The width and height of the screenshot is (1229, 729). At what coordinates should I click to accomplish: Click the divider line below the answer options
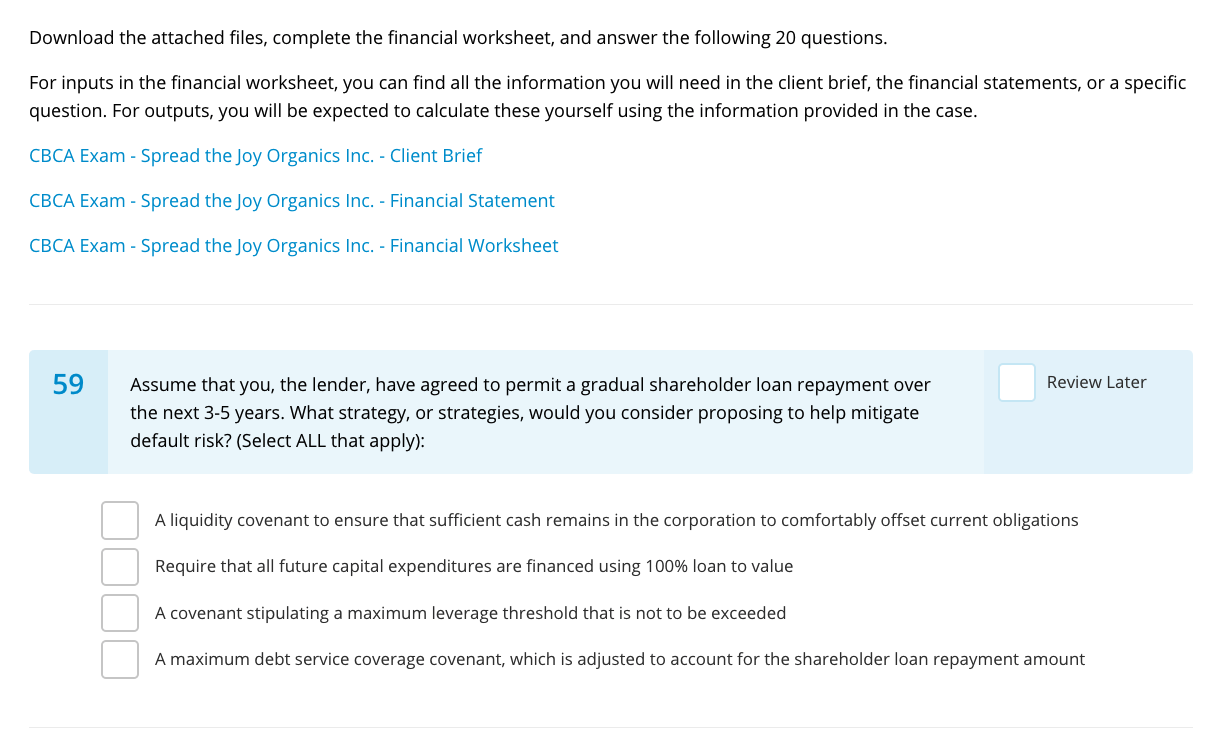(610, 727)
